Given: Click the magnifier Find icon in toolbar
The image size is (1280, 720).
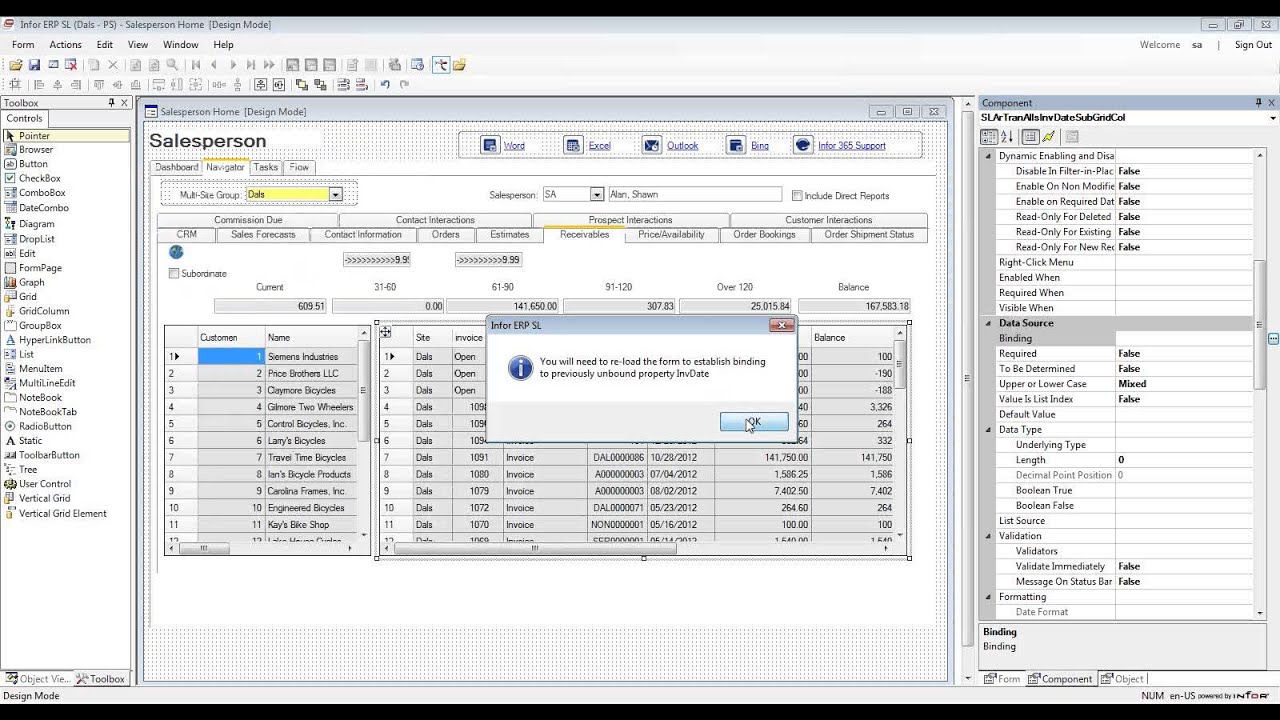Looking at the screenshot, I should 172,65.
